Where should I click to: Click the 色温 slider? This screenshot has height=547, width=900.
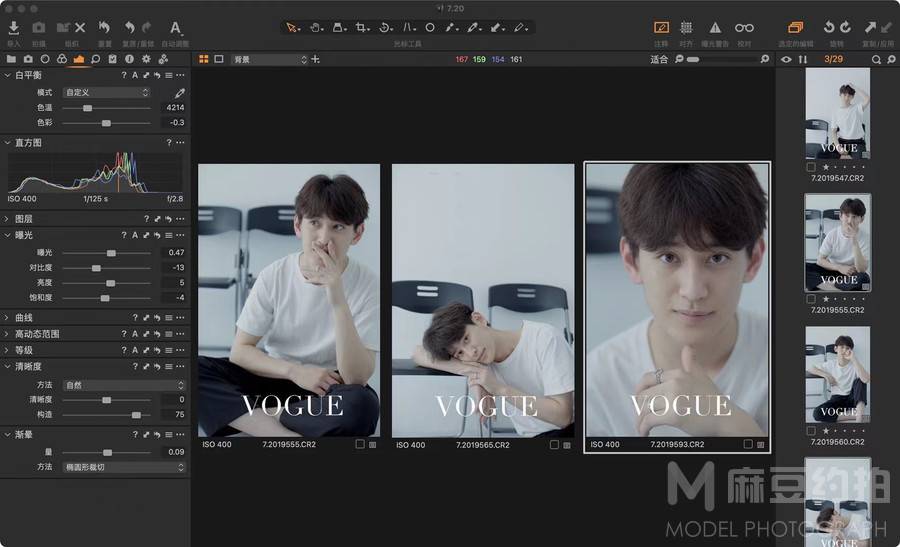[x=107, y=108]
